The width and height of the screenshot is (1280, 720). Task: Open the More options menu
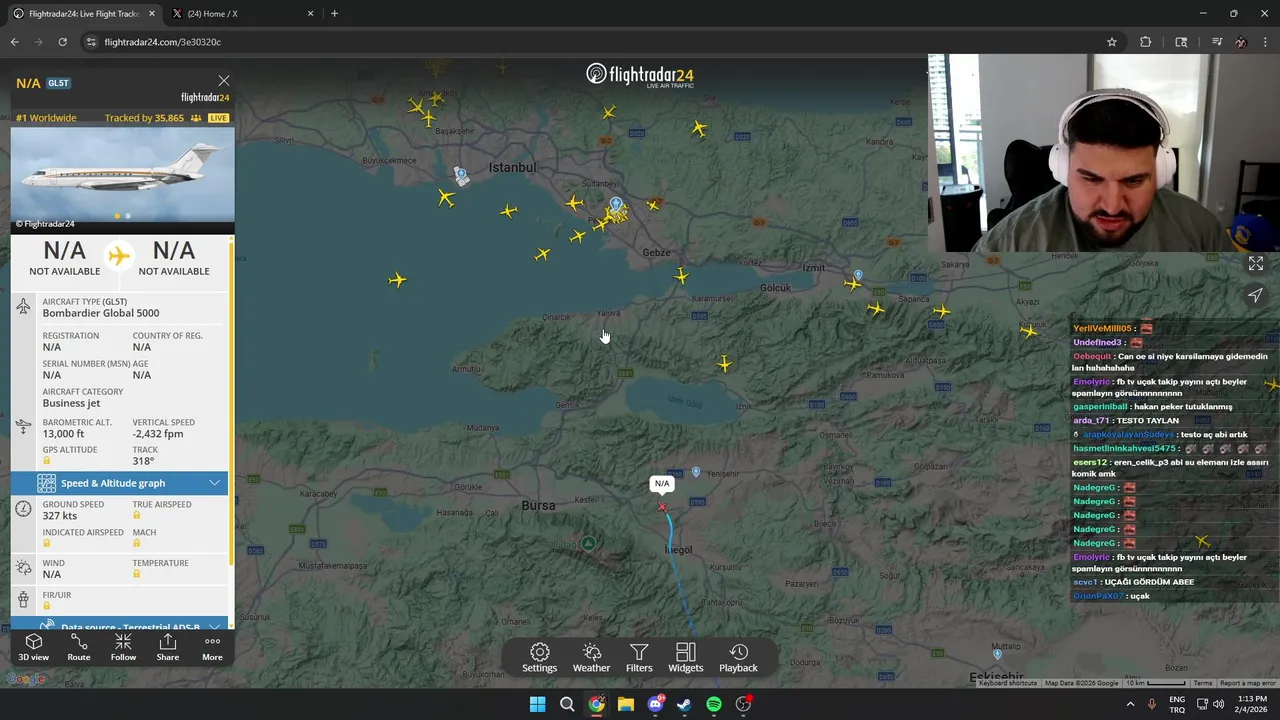pyautogui.click(x=212, y=647)
